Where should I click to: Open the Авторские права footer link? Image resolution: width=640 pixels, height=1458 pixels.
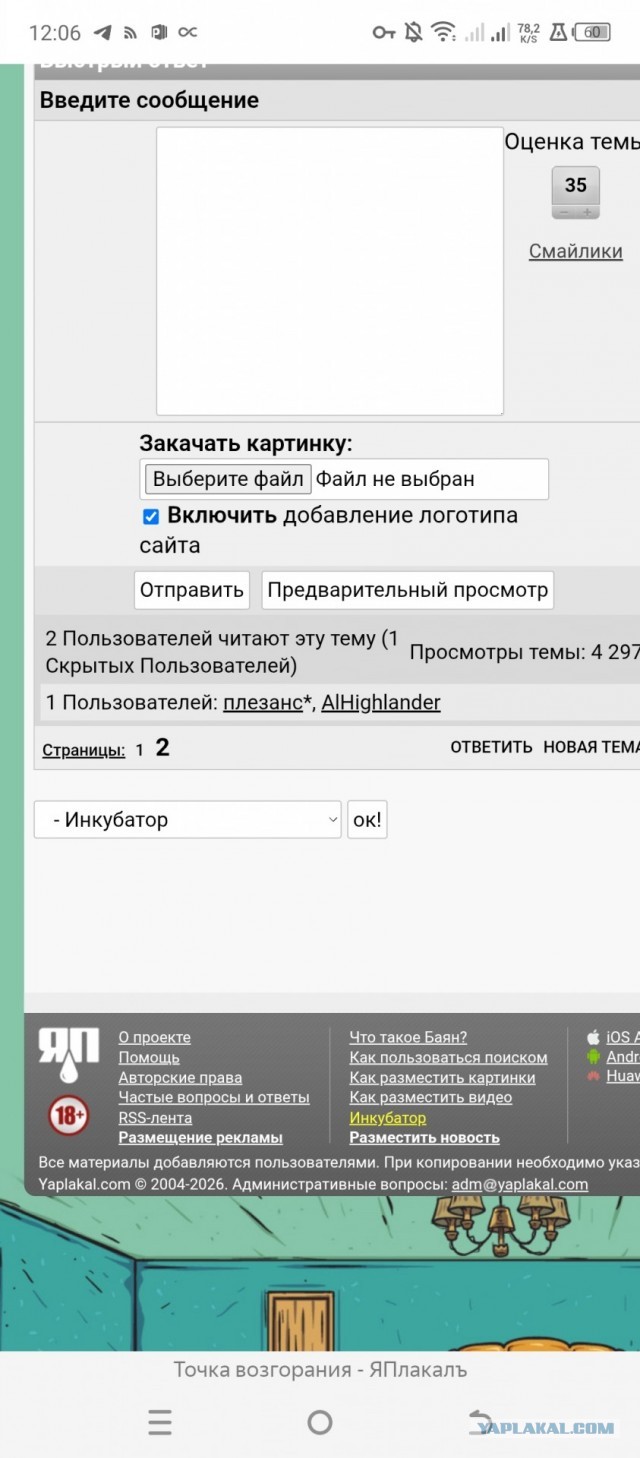pyautogui.click(x=180, y=1078)
